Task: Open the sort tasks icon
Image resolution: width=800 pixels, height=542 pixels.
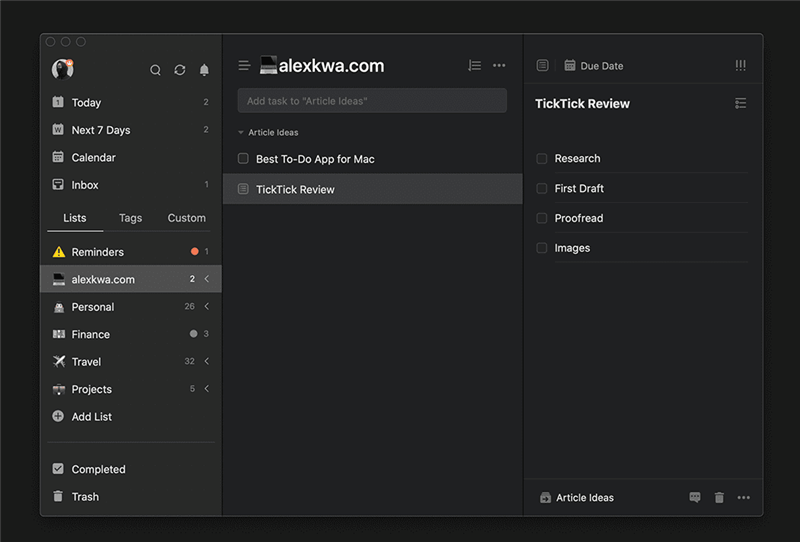Action: (474, 66)
